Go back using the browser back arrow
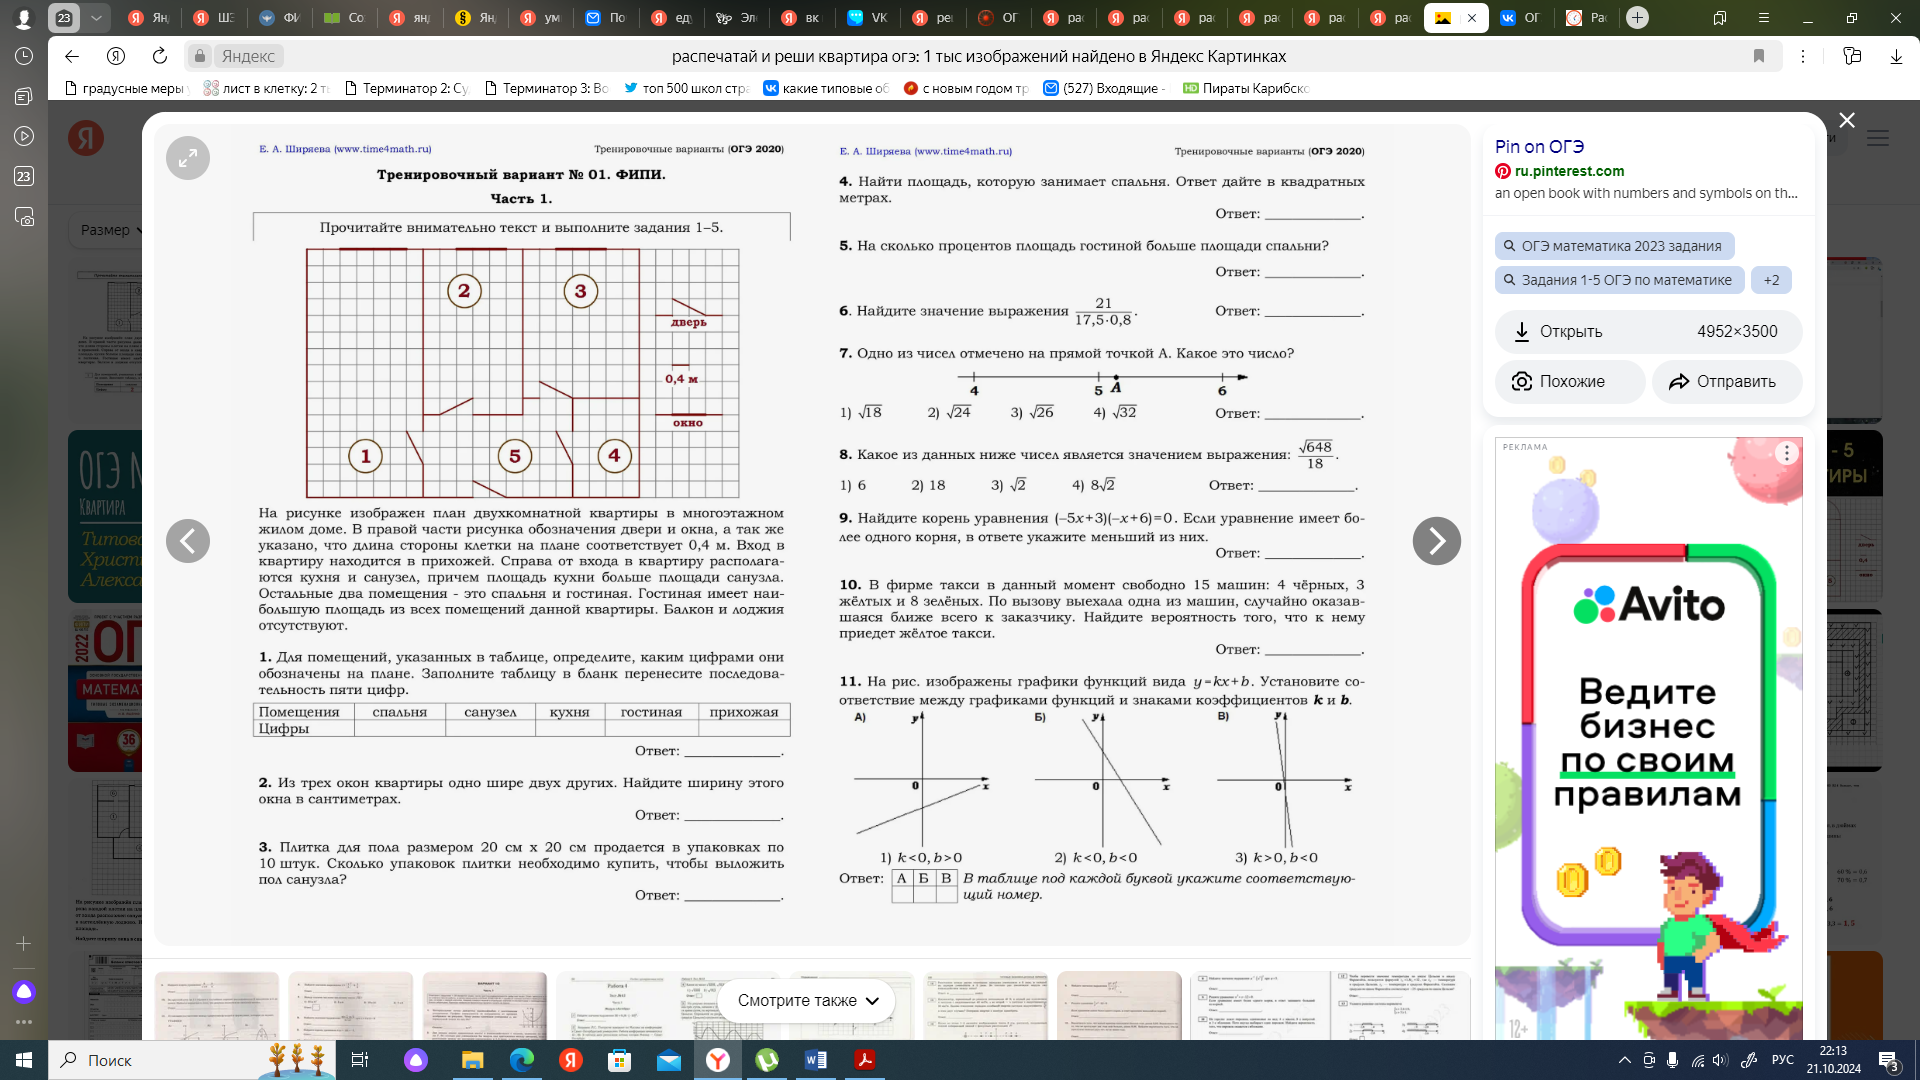 [72, 56]
